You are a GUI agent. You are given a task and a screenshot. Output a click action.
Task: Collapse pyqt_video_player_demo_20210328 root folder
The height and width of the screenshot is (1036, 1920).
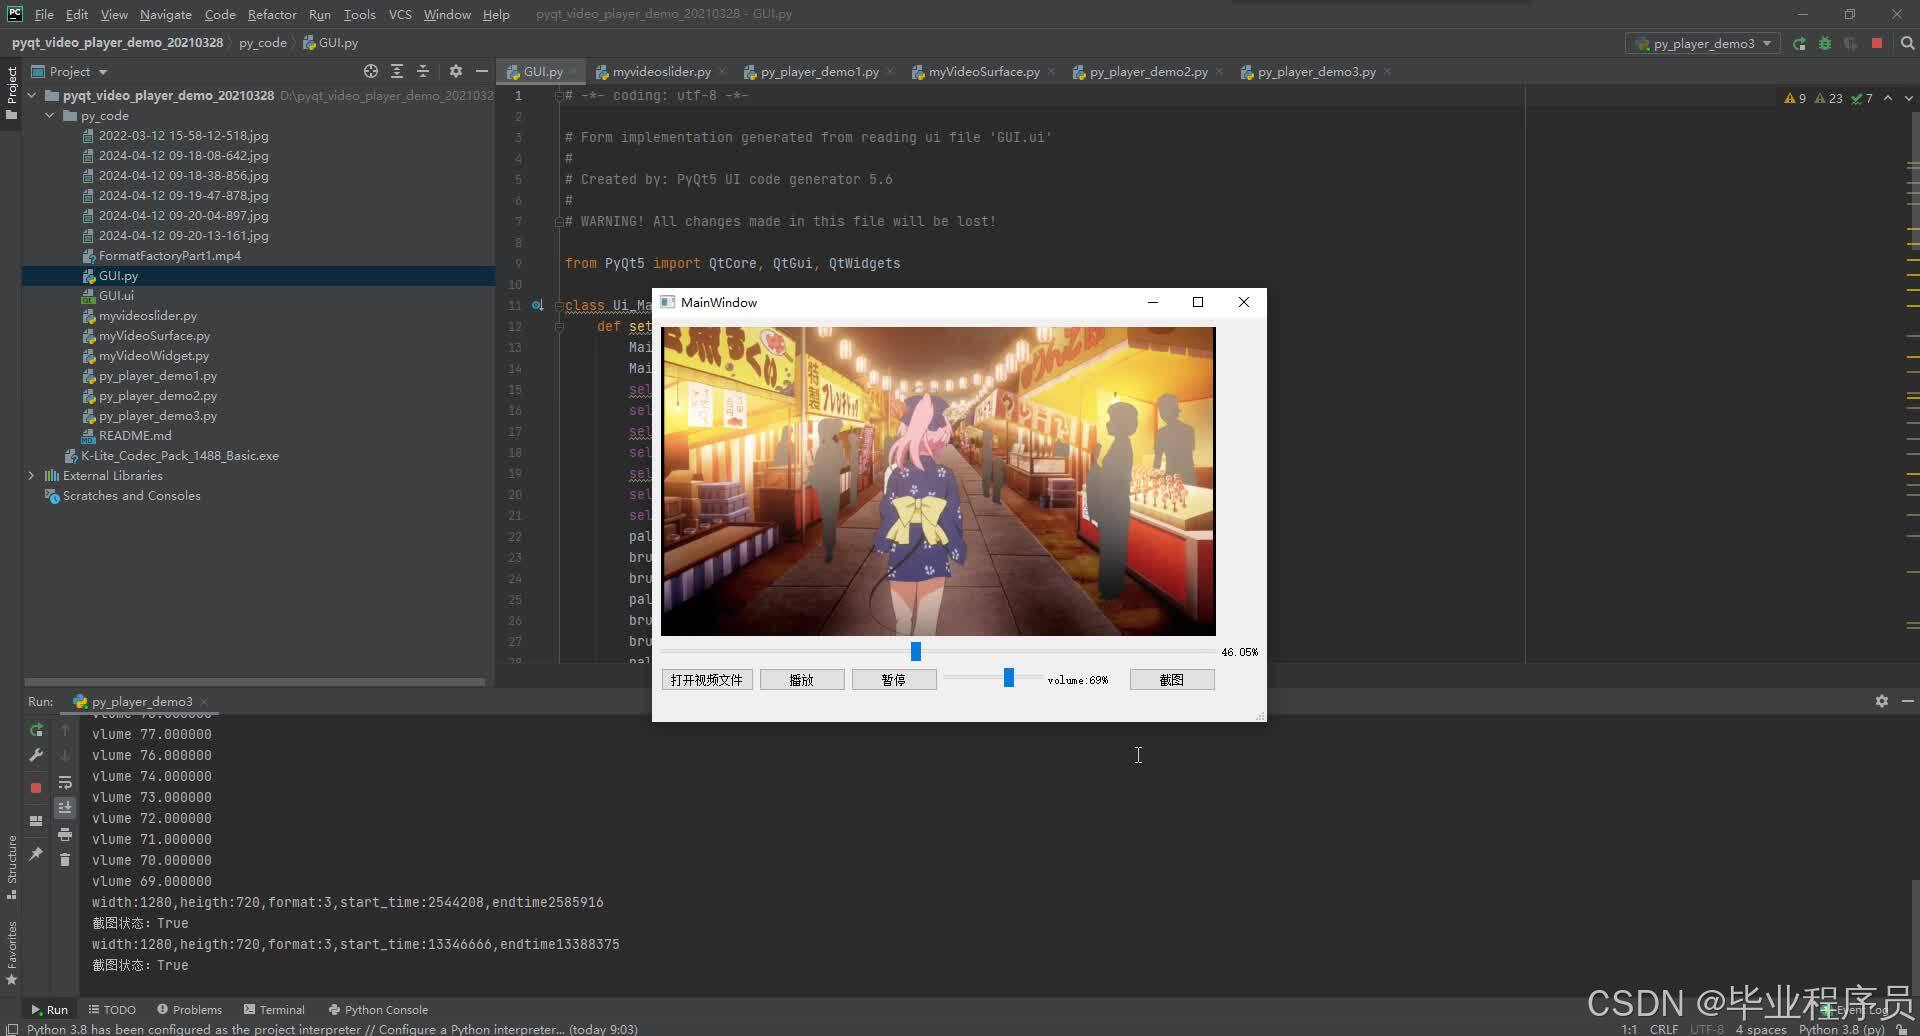(x=32, y=95)
